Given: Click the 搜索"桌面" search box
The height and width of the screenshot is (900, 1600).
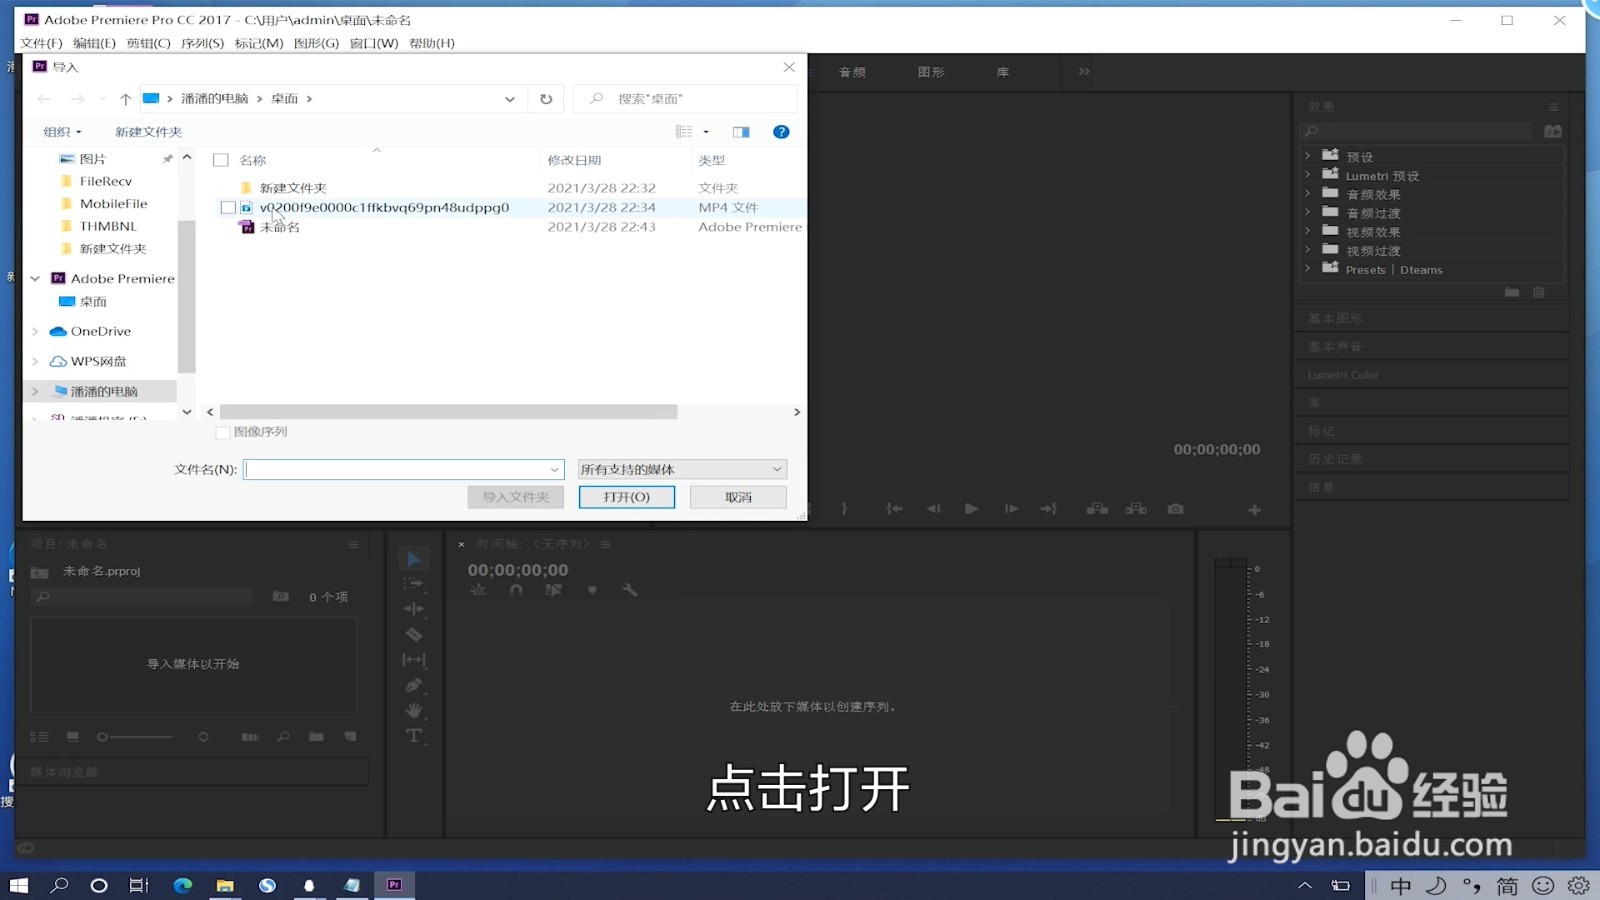Looking at the screenshot, I should tap(686, 99).
